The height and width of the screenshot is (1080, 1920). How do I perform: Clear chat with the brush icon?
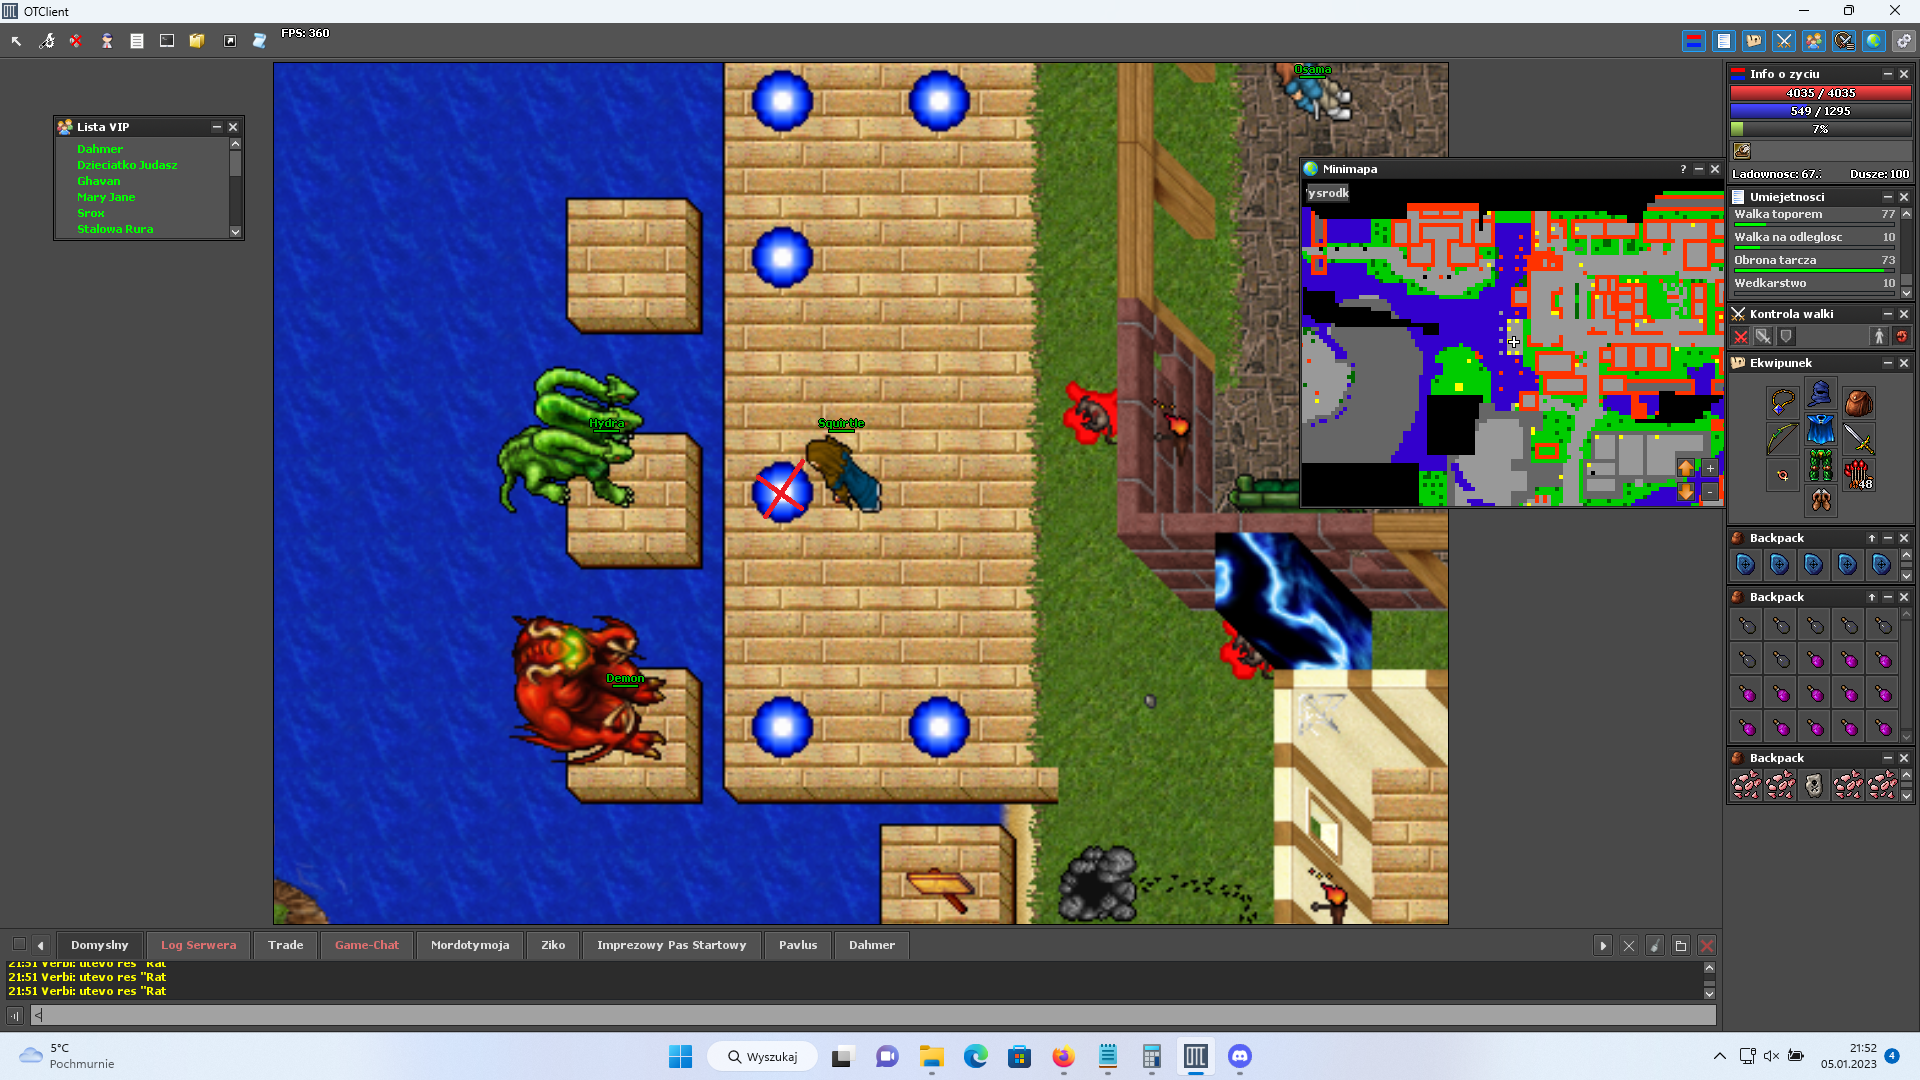(1655, 945)
